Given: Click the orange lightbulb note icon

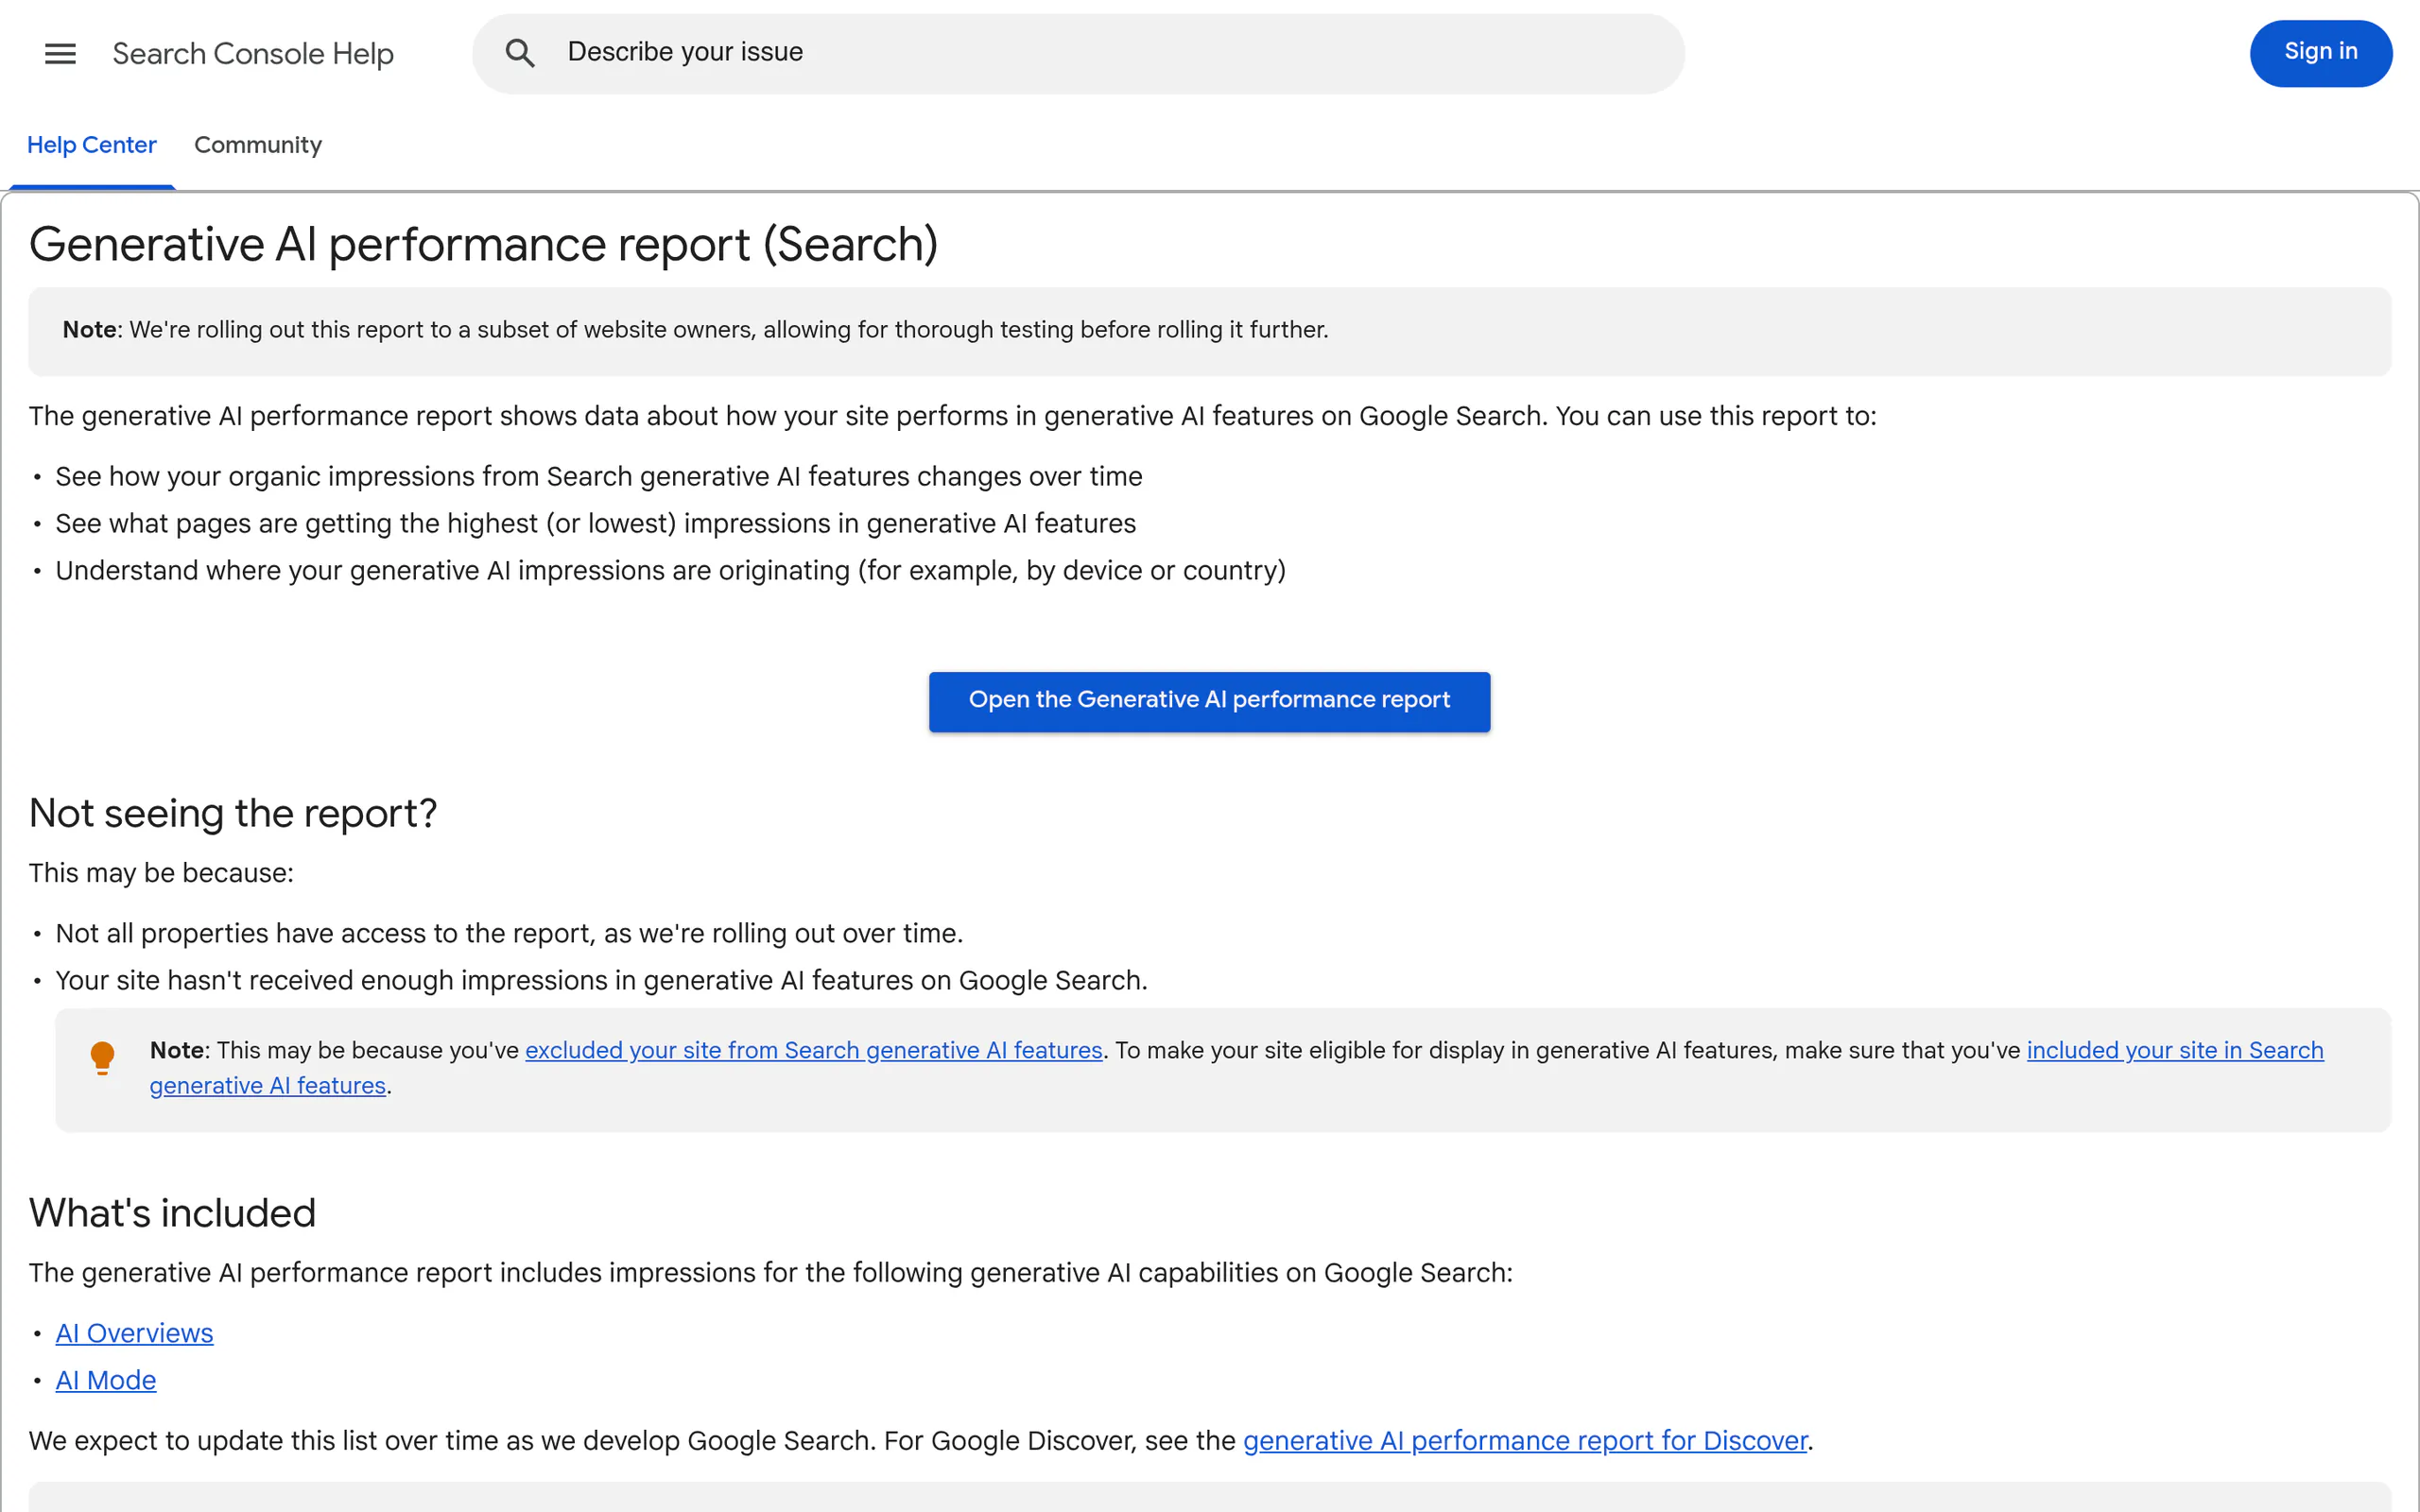Looking at the screenshot, I should coord(102,1057).
